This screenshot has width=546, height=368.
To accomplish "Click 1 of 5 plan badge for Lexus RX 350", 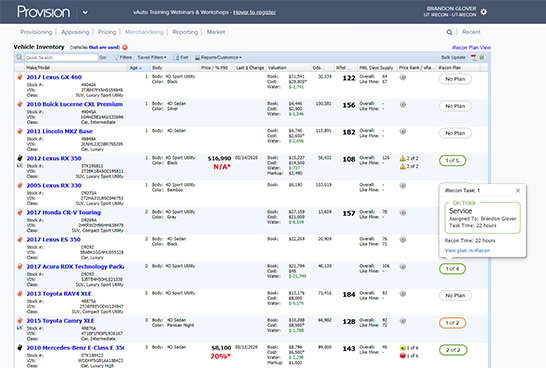I will click(452, 160).
